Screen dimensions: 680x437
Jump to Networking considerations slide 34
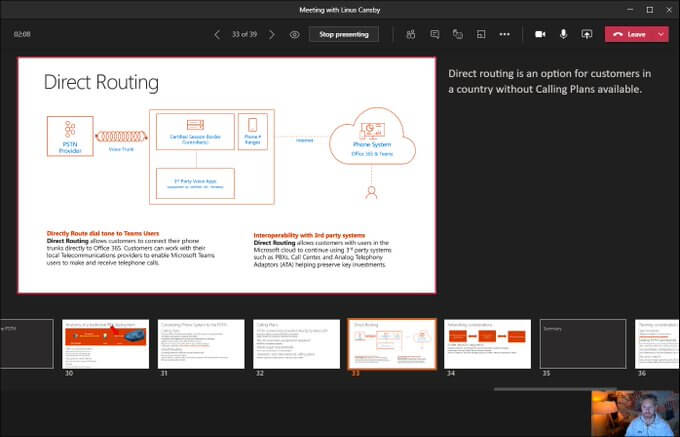487,344
